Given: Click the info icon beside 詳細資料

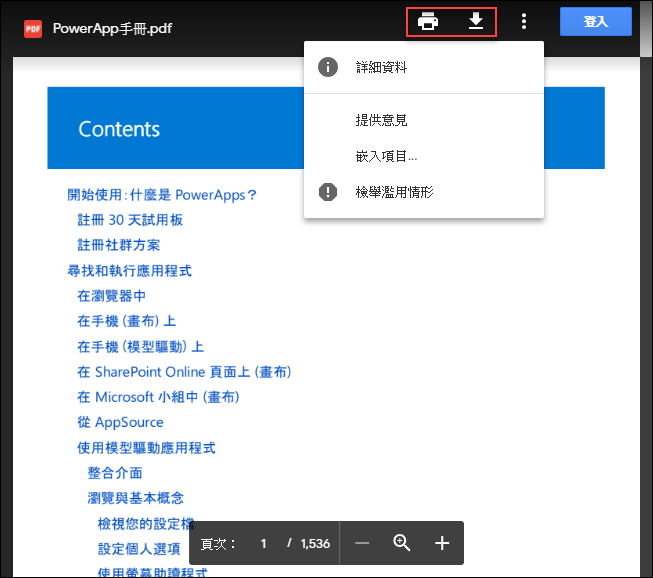Looking at the screenshot, I should point(328,67).
